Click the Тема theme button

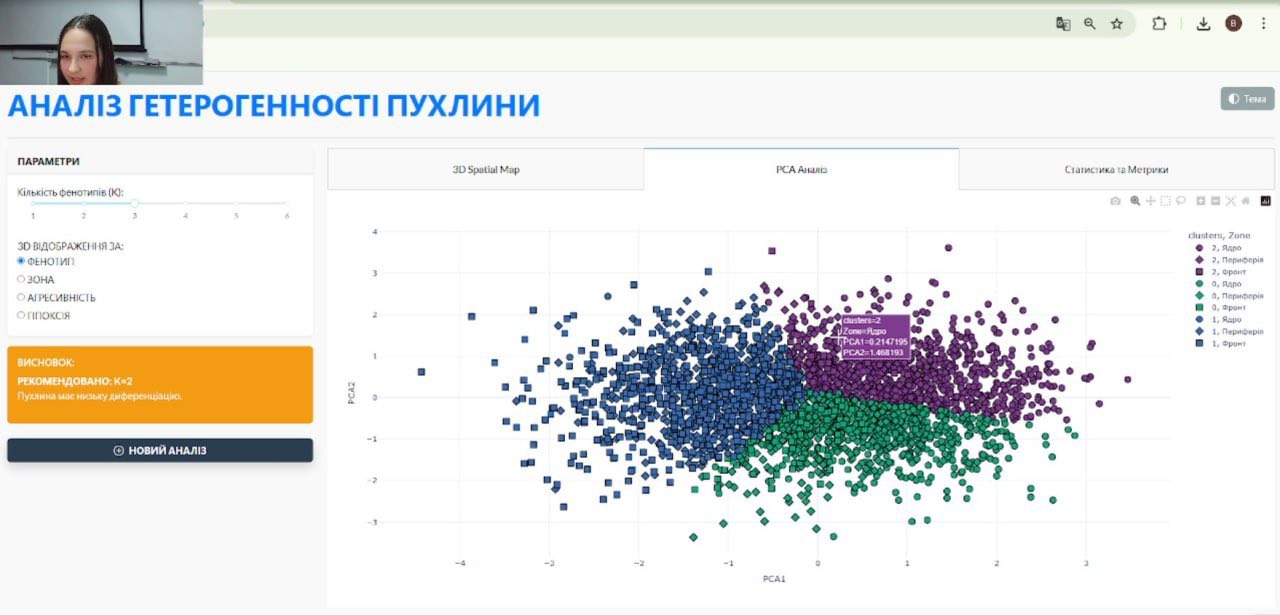(1247, 99)
